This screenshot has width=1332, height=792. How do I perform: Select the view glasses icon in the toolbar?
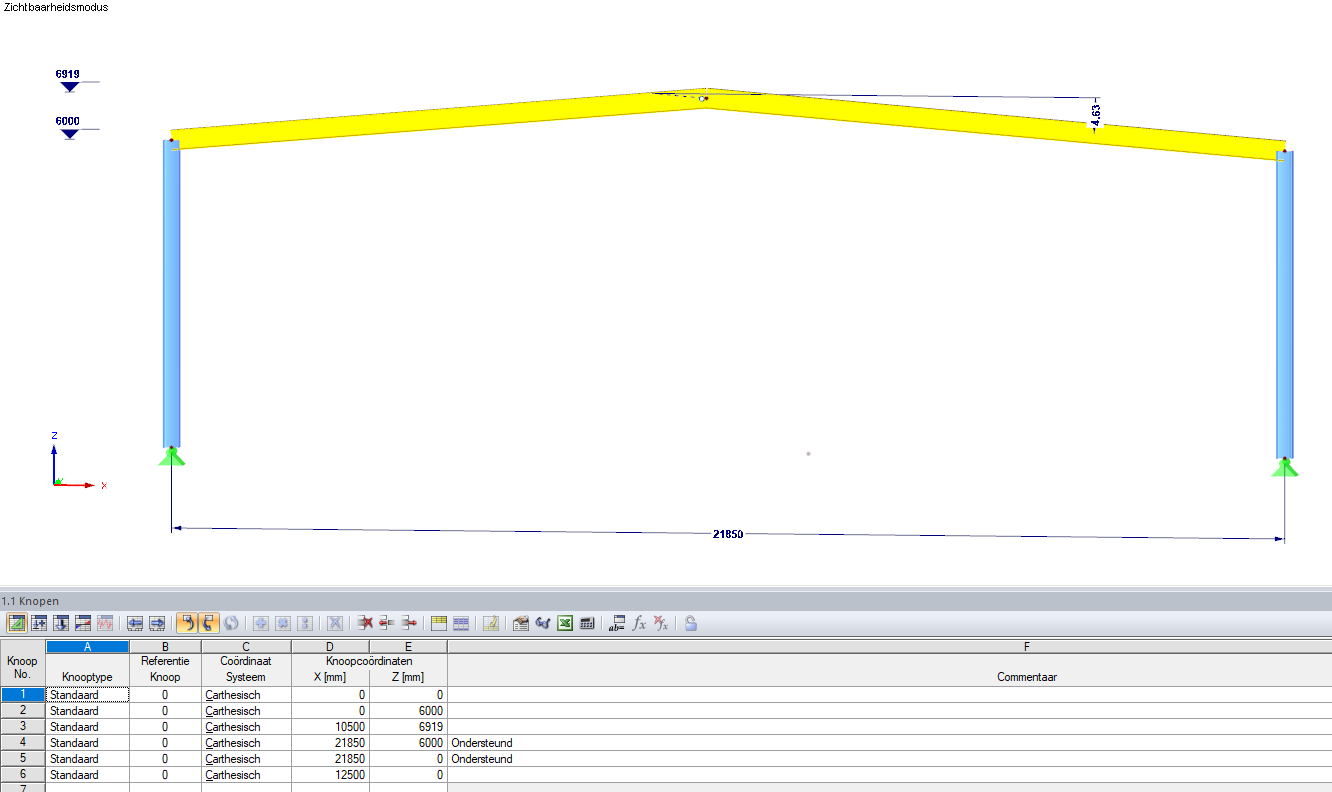[541, 622]
